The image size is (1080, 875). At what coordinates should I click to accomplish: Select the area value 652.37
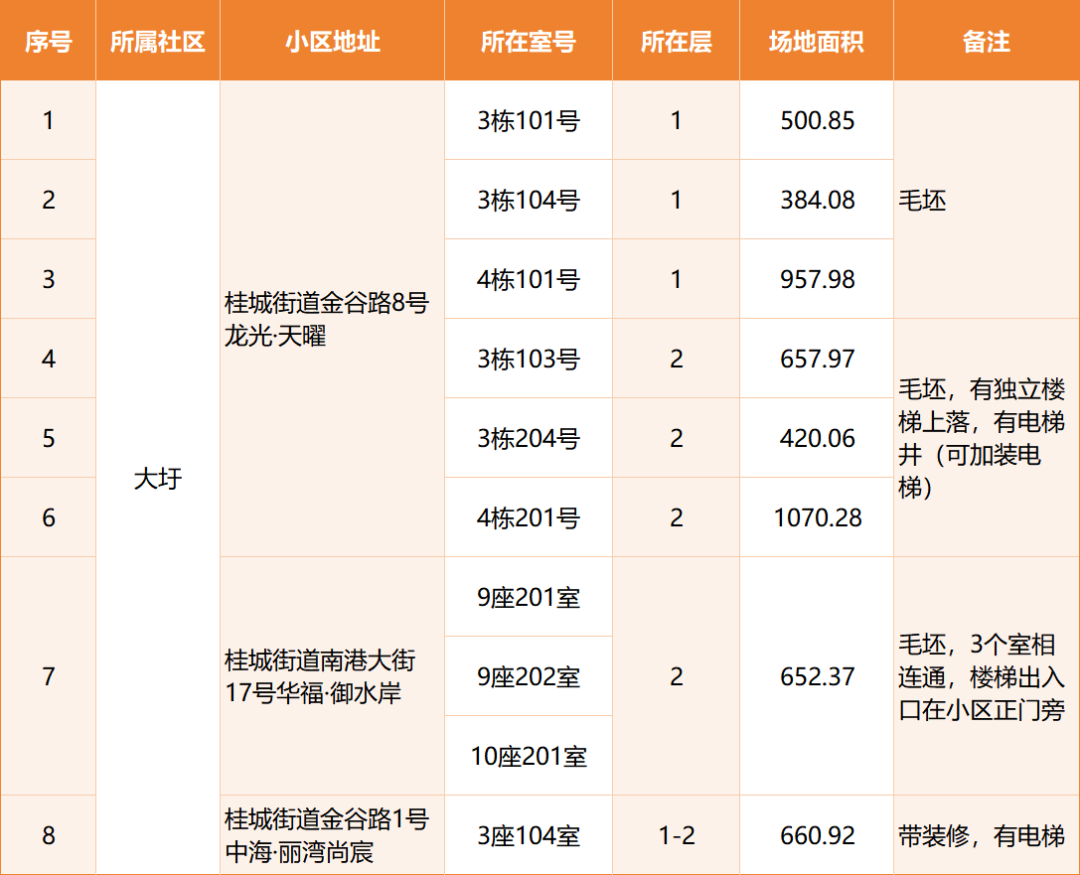pyautogui.click(x=816, y=676)
